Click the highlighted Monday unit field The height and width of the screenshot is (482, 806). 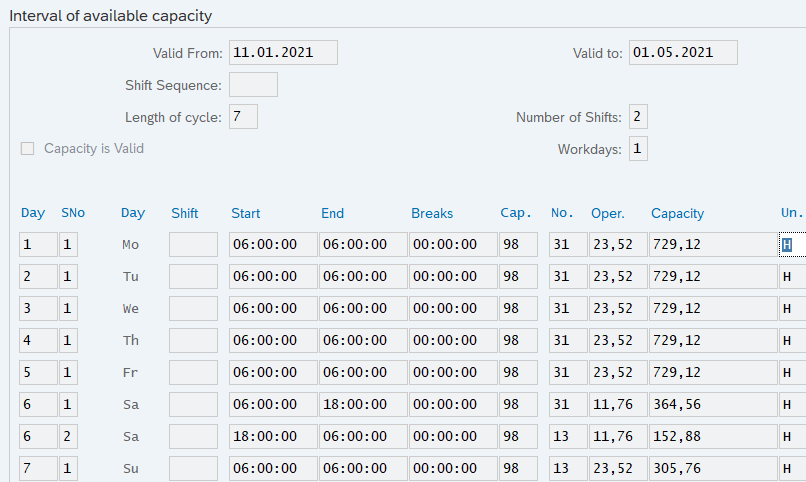point(792,245)
